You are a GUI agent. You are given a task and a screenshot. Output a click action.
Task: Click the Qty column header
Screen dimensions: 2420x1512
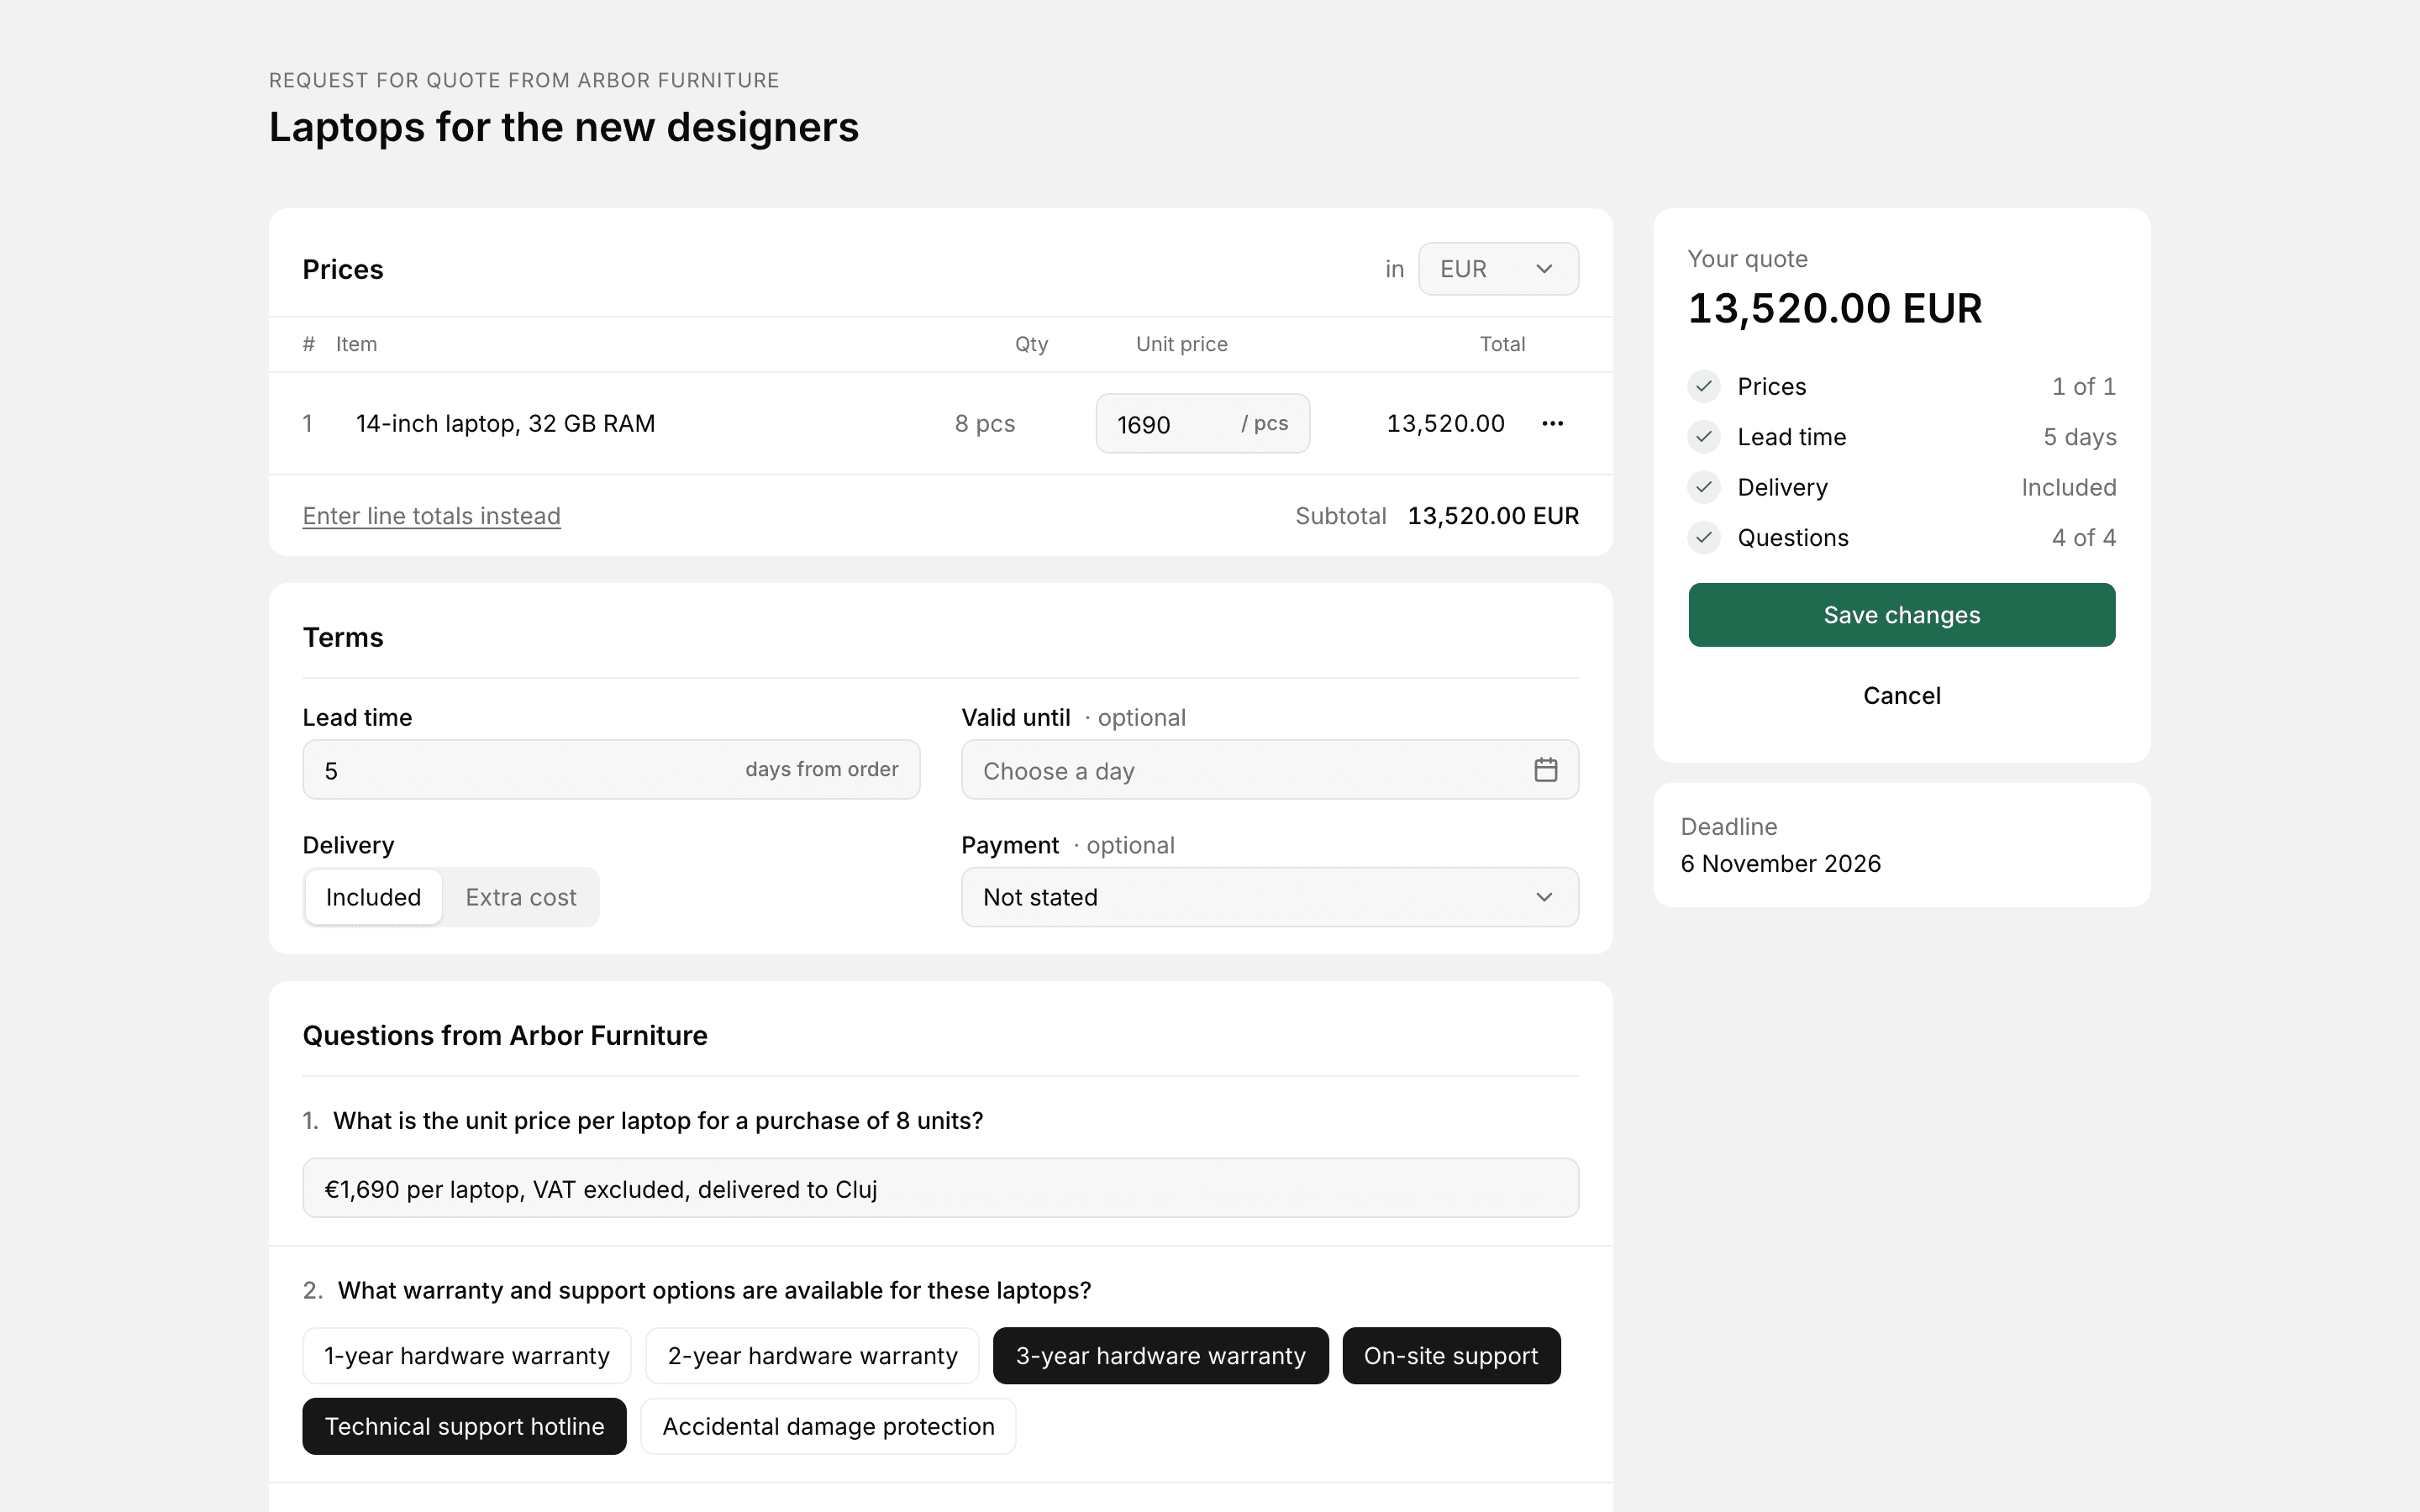pos(1031,344)
